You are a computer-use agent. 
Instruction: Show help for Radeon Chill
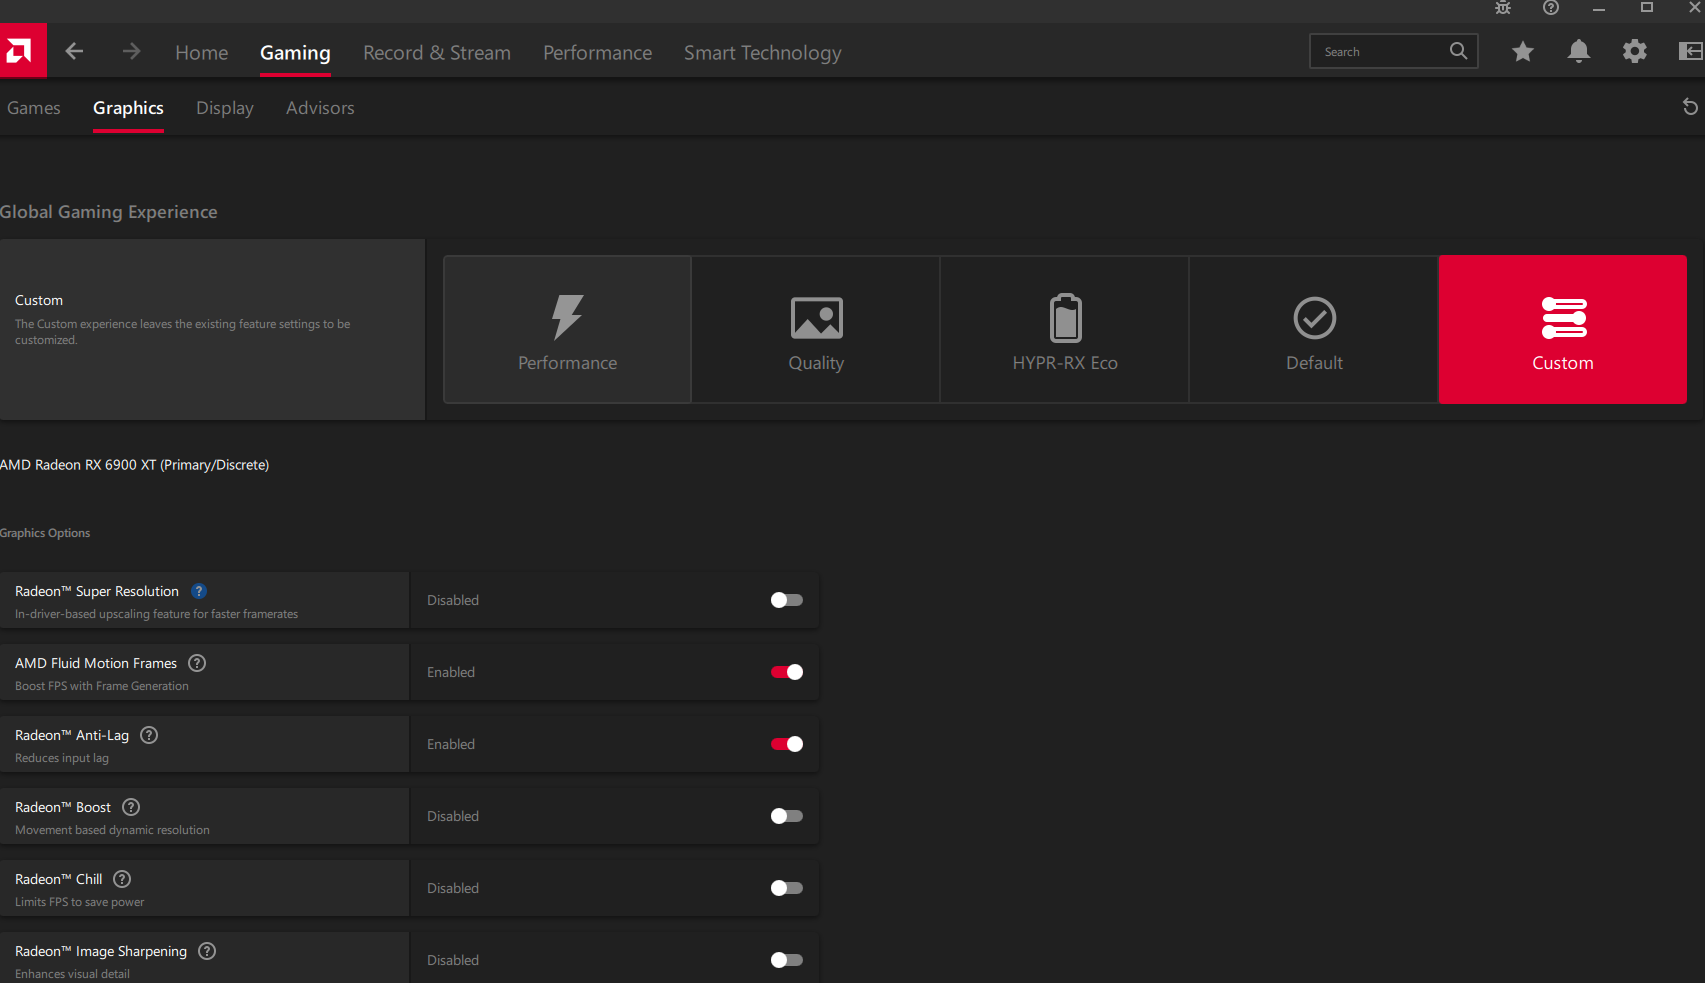[x=122, y=879]
